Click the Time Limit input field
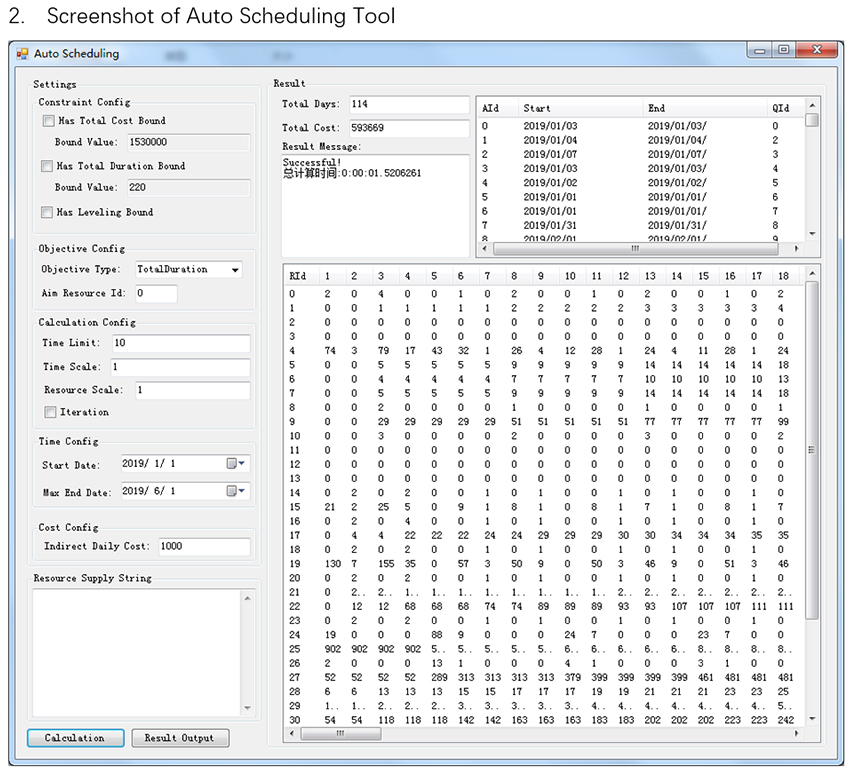 coord(179,344)
